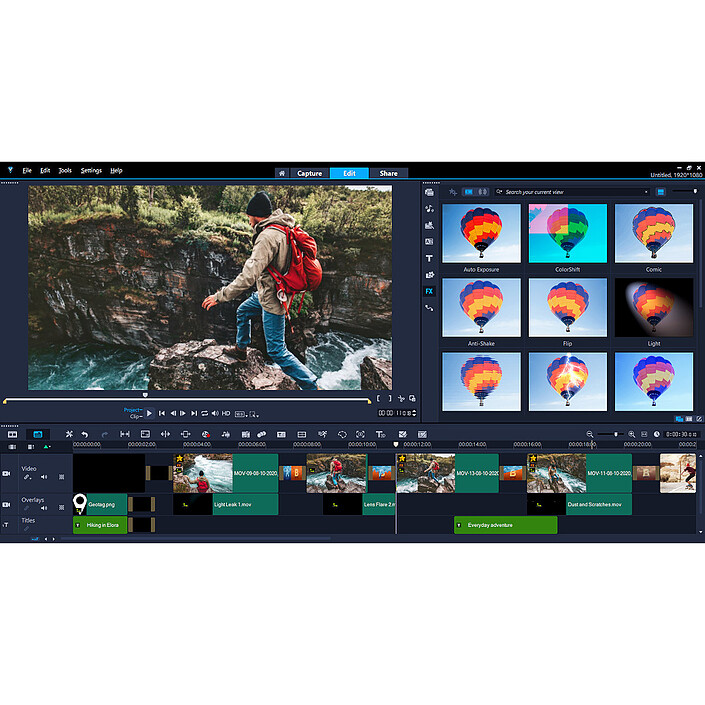Switch preview to Clip mode
The width and height of the screenshot is (705, 705).
pos(136,417)
